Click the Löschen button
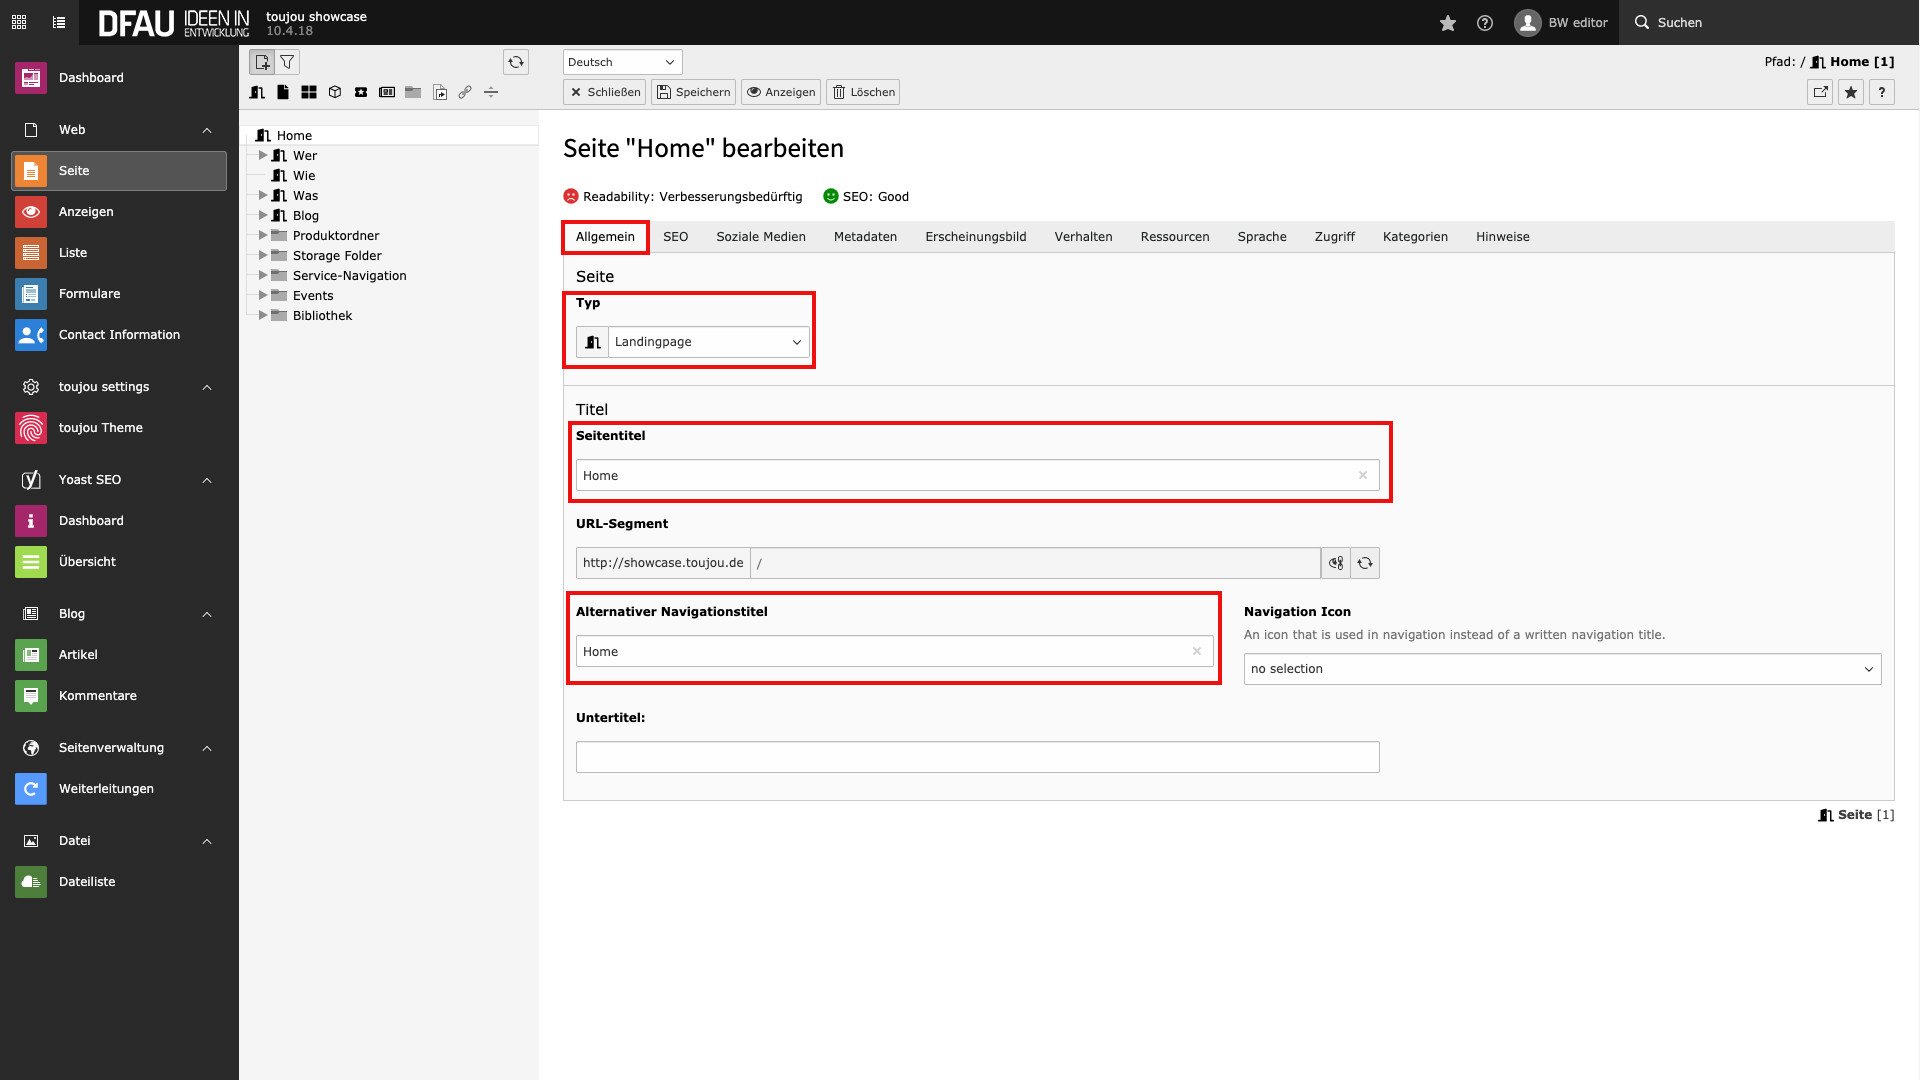This screenshot has height=1080, width=1920. (863, 92)
